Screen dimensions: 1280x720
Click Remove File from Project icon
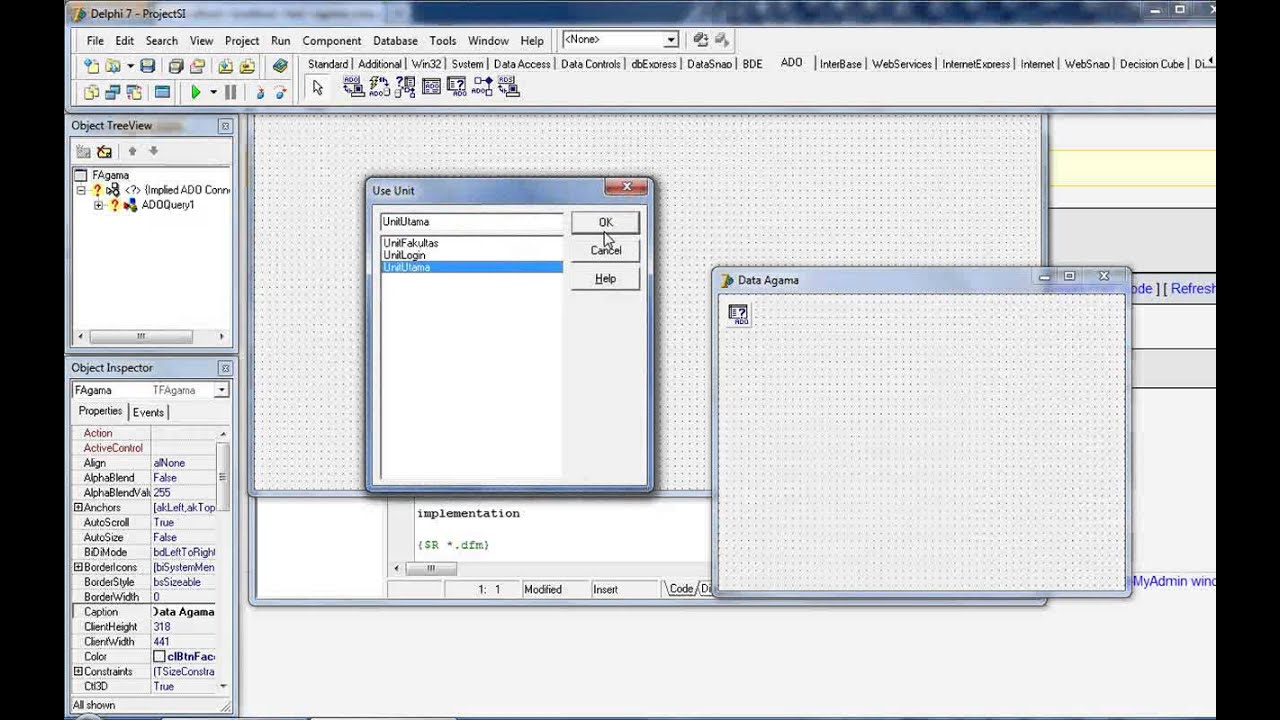[x=247, y=66]
